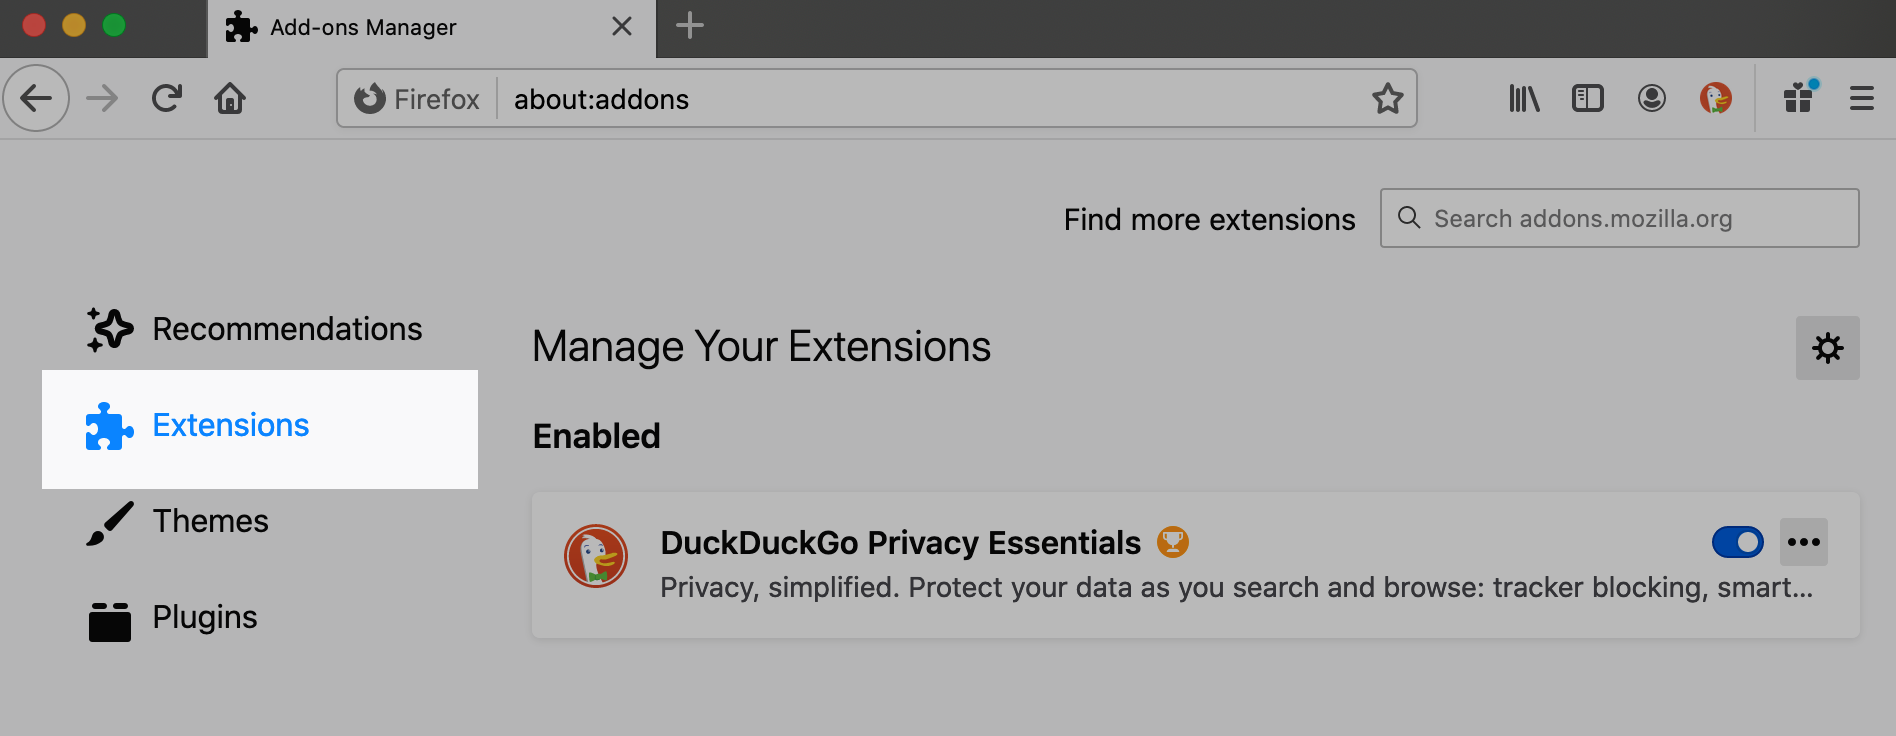The height and width of the screenshot is (736, 1896).
Task: Click the back navigation arrow
Action: click(x=36, y=98)
